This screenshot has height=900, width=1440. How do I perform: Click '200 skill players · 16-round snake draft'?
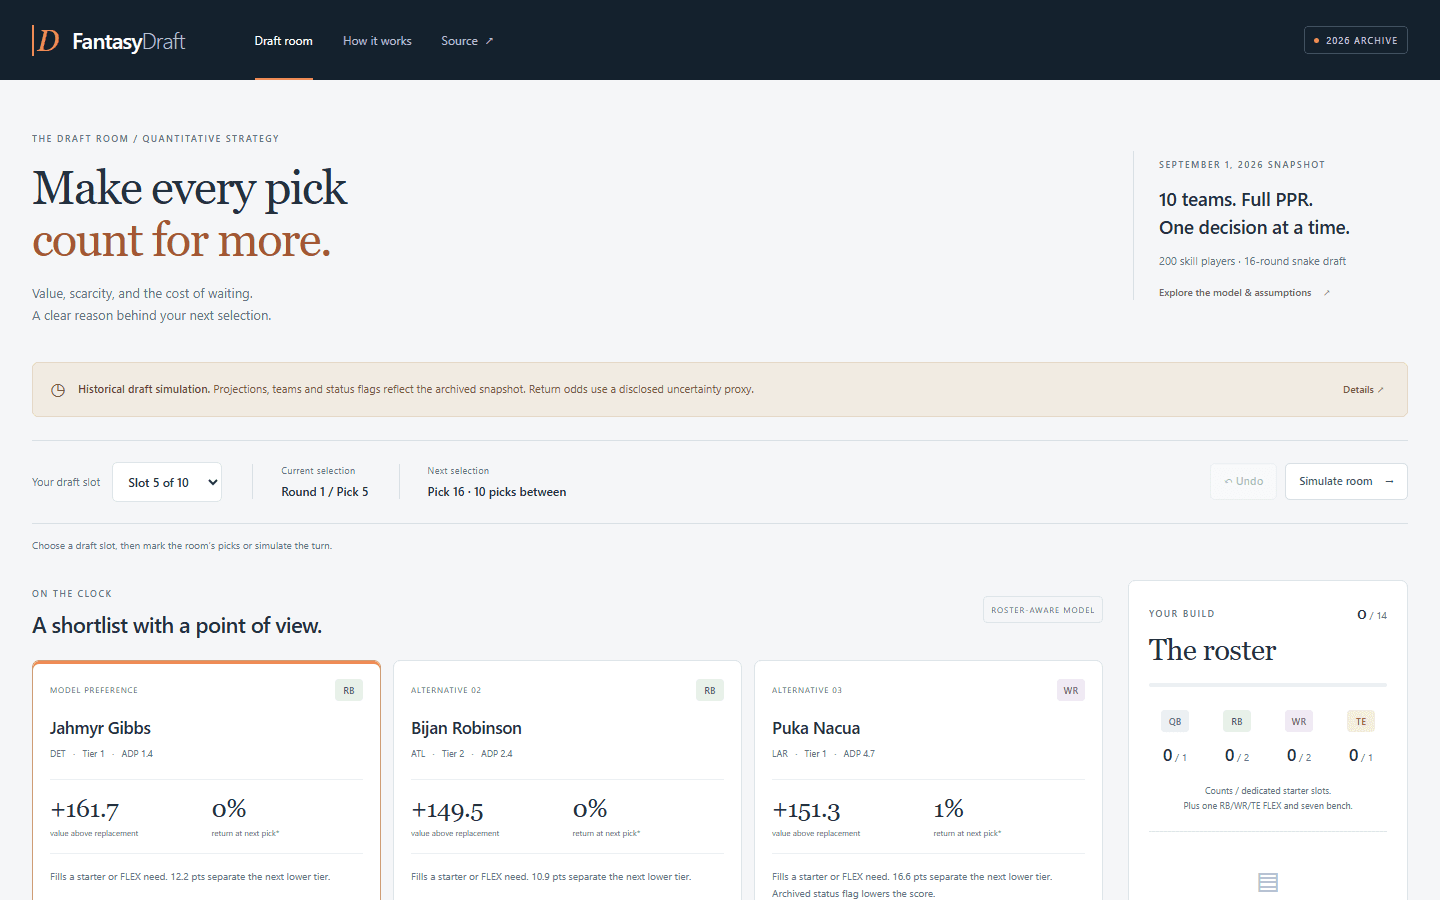click(x=1252, y=262)
